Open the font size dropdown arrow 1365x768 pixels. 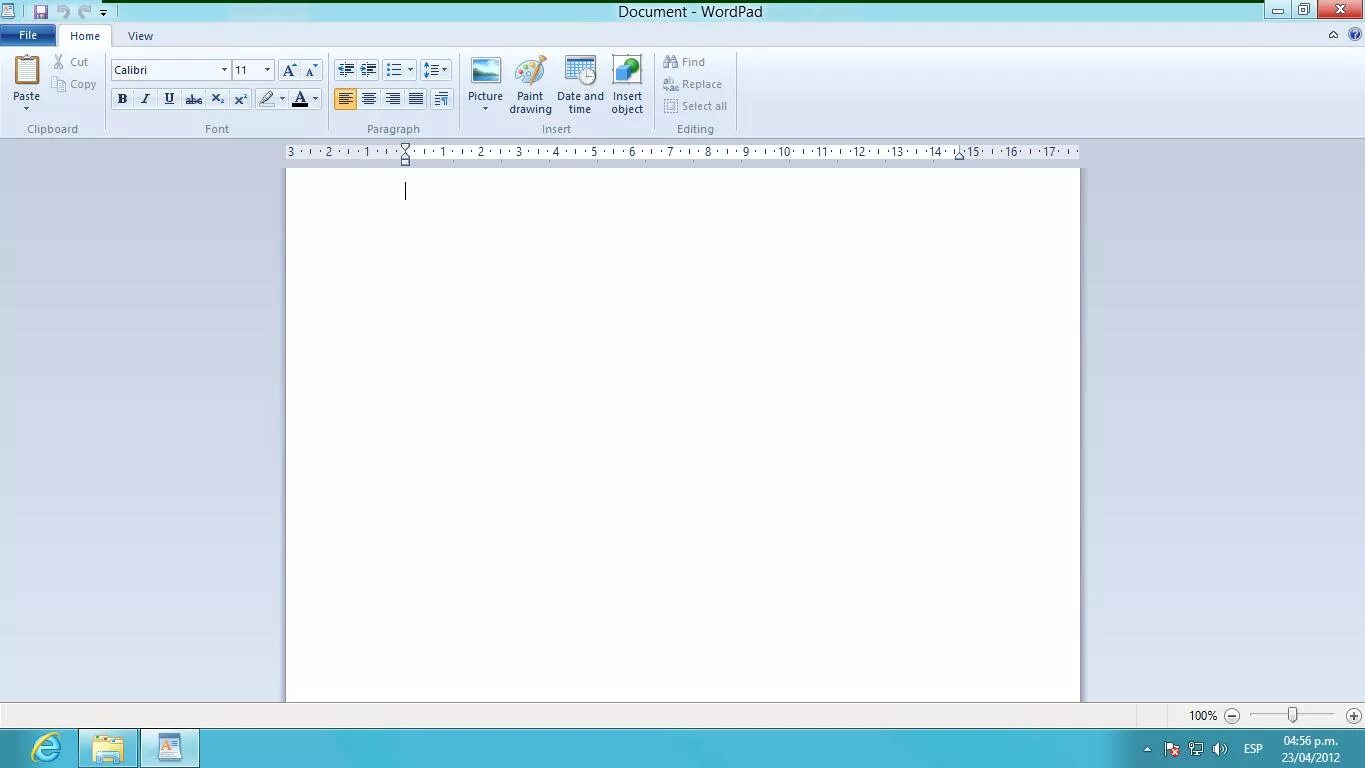click(x=267, y=70)
